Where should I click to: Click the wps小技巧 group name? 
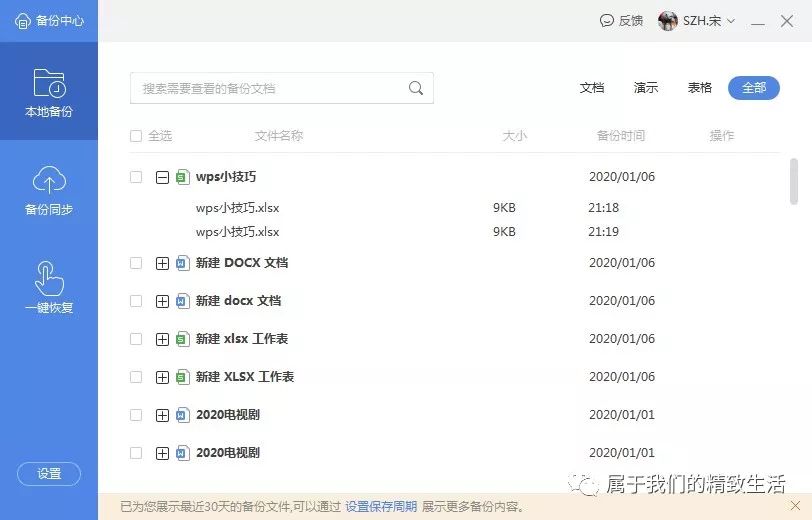pos(226,177)
